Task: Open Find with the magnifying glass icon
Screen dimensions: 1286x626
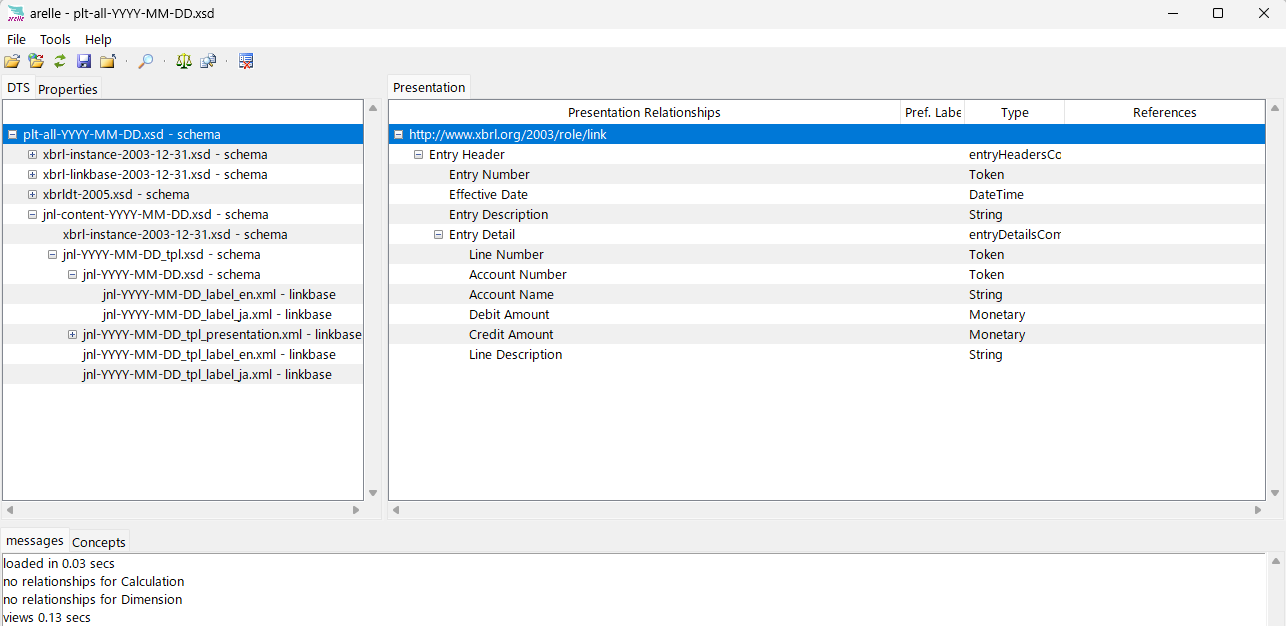Action: 146,61
